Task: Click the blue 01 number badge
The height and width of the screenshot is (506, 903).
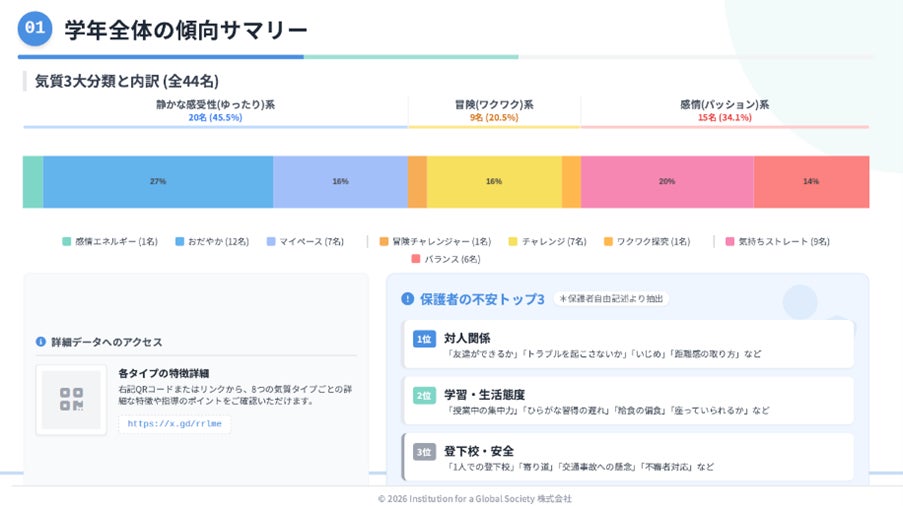Action: click(35, 28)
